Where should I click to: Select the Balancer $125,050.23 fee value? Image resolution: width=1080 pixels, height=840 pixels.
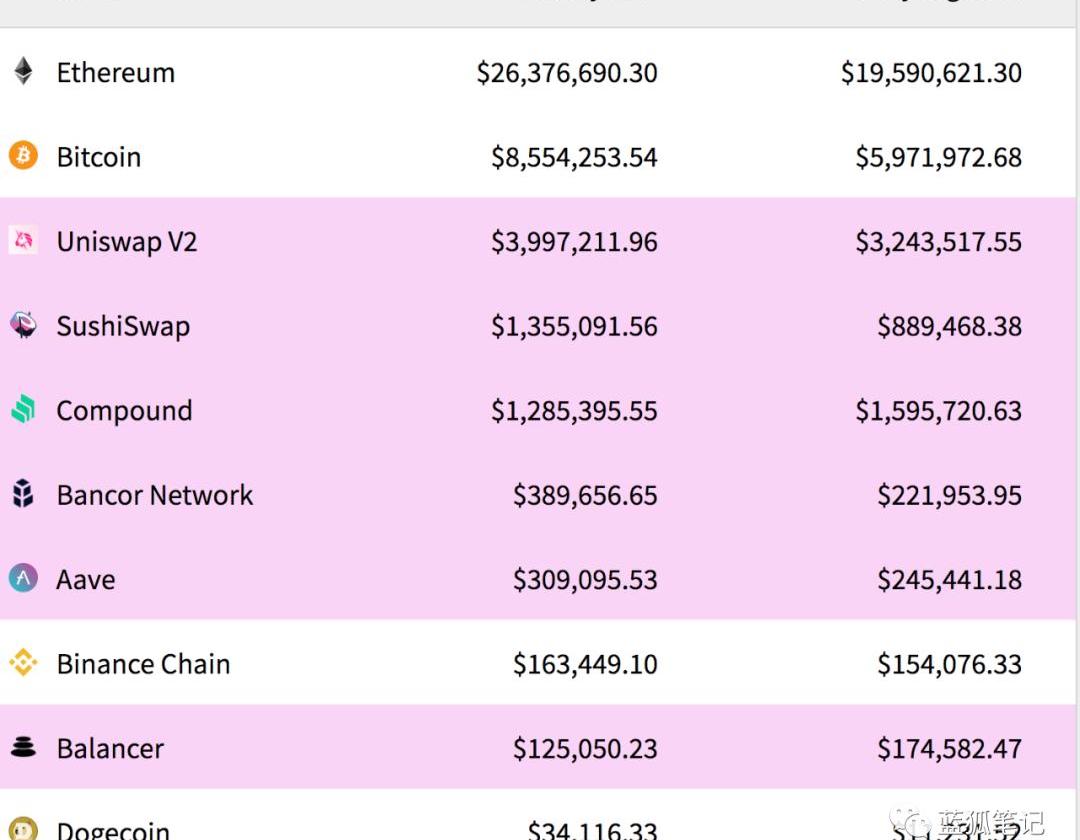click(585, 749)
